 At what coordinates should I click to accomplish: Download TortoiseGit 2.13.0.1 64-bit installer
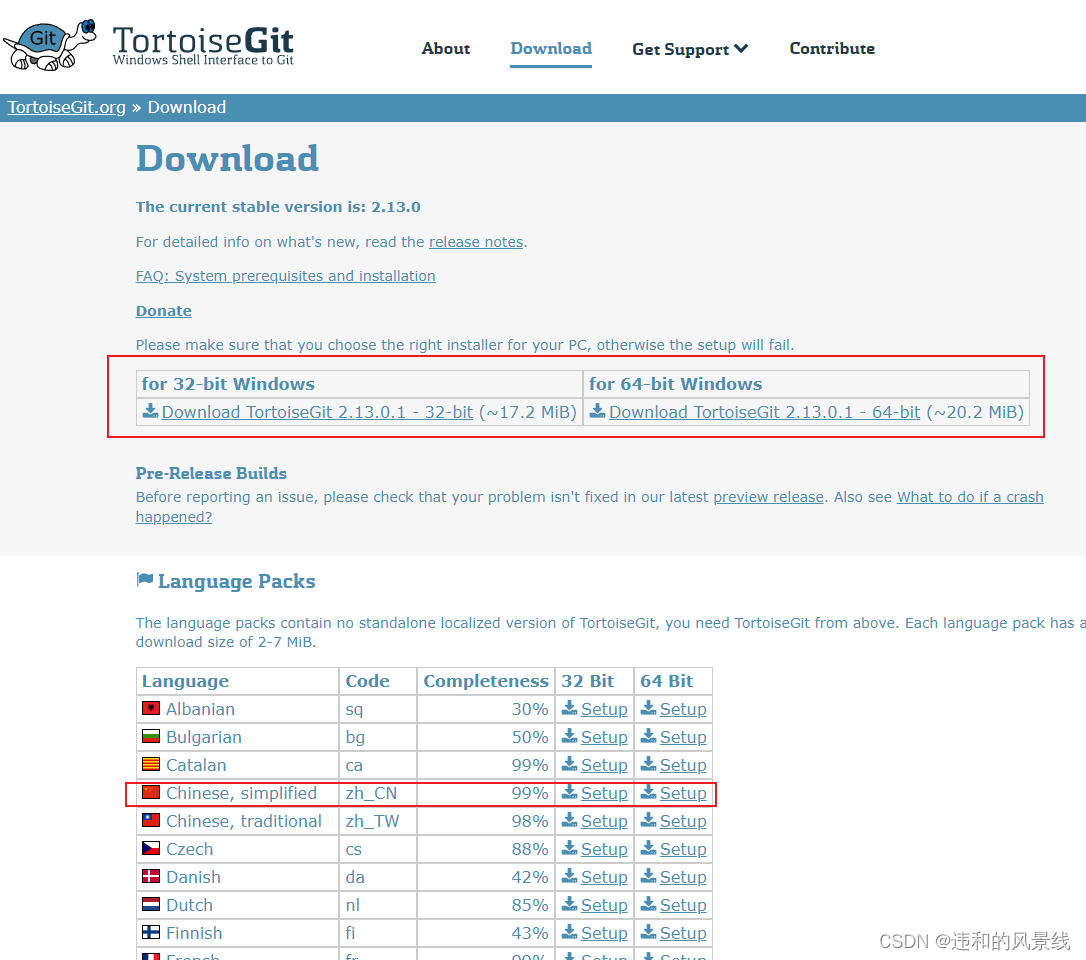(x=764, y=412)
